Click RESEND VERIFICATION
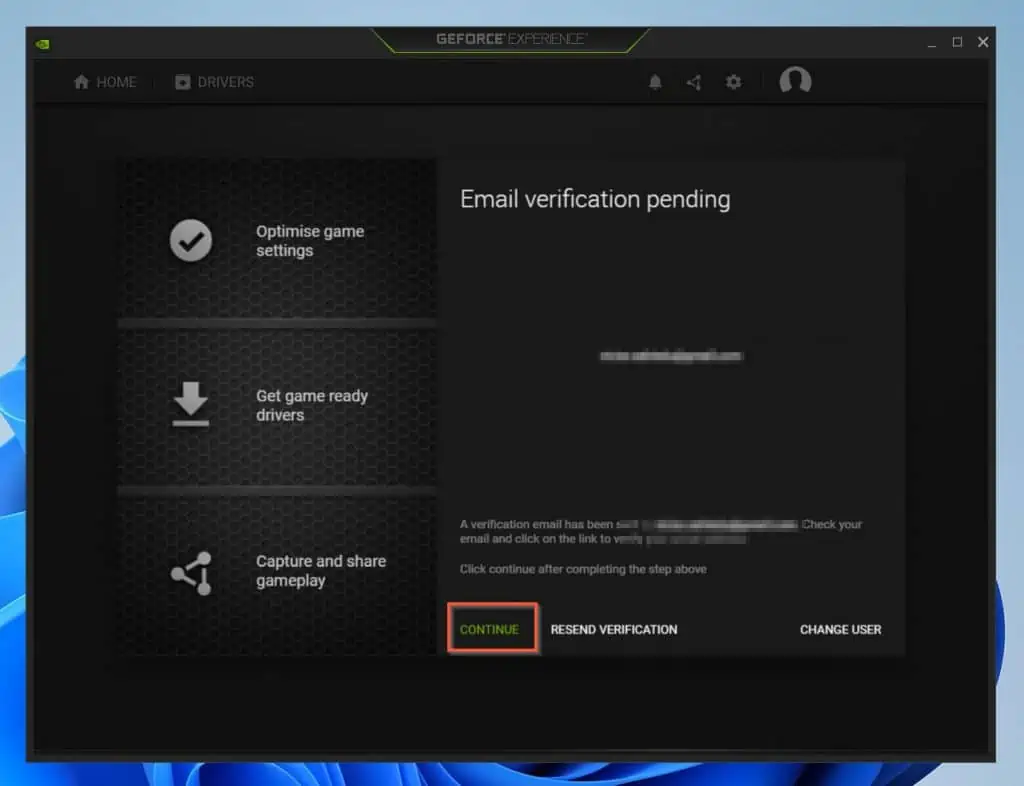This screenshot has width=1024, height=786. pyautogui.click(x=614, y=630)
